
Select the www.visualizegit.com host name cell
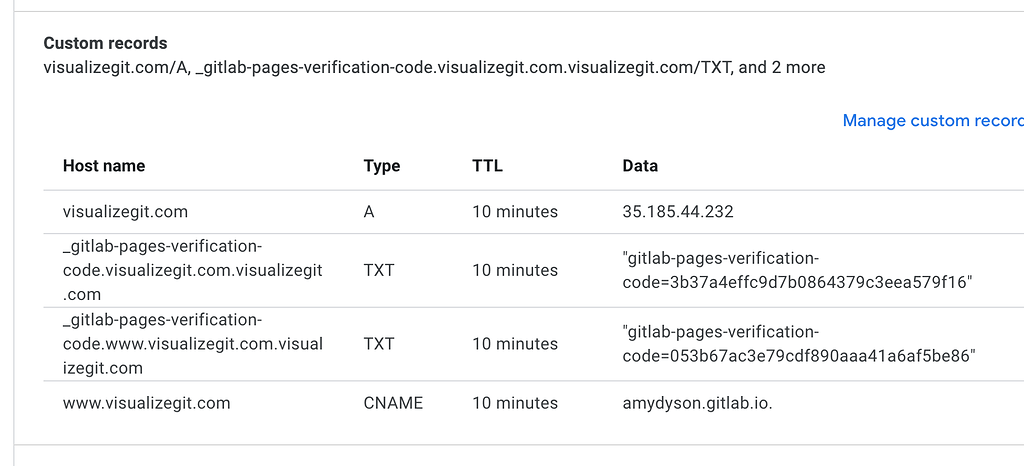coord(147,403)
